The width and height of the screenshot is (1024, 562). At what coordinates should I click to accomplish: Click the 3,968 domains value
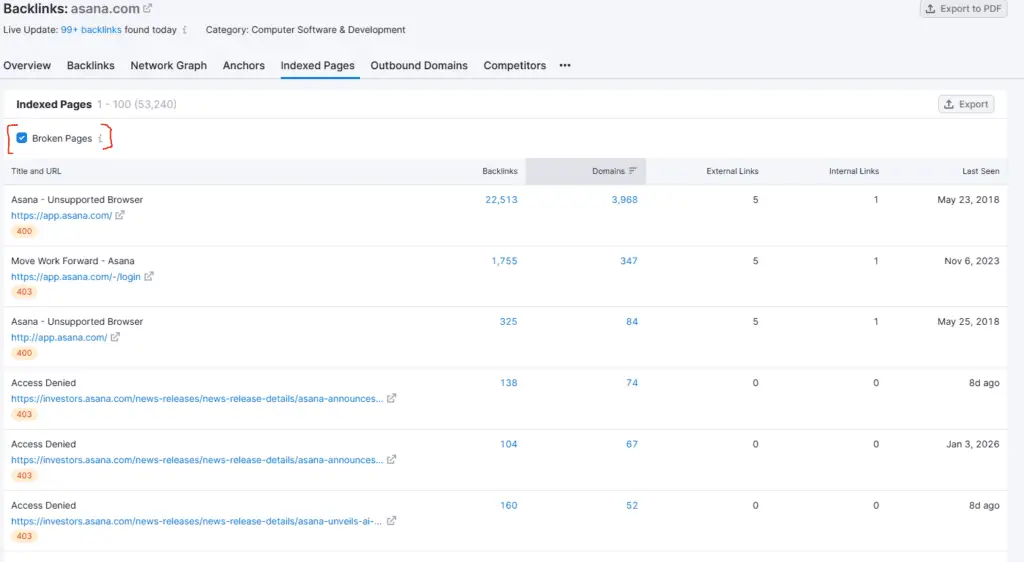click(x=624, y=200)
